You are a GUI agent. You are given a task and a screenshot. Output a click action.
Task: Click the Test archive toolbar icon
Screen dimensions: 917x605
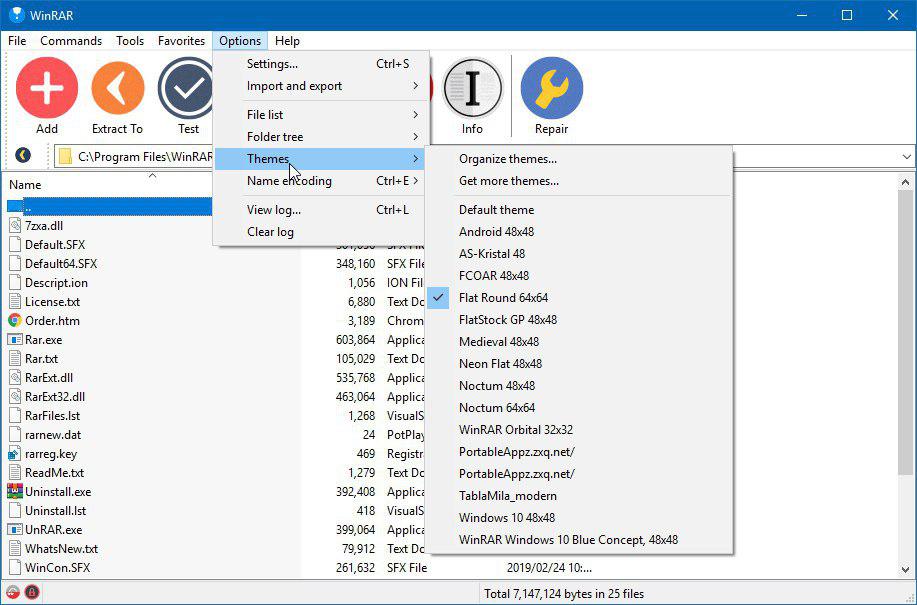(x=188, y=89)
